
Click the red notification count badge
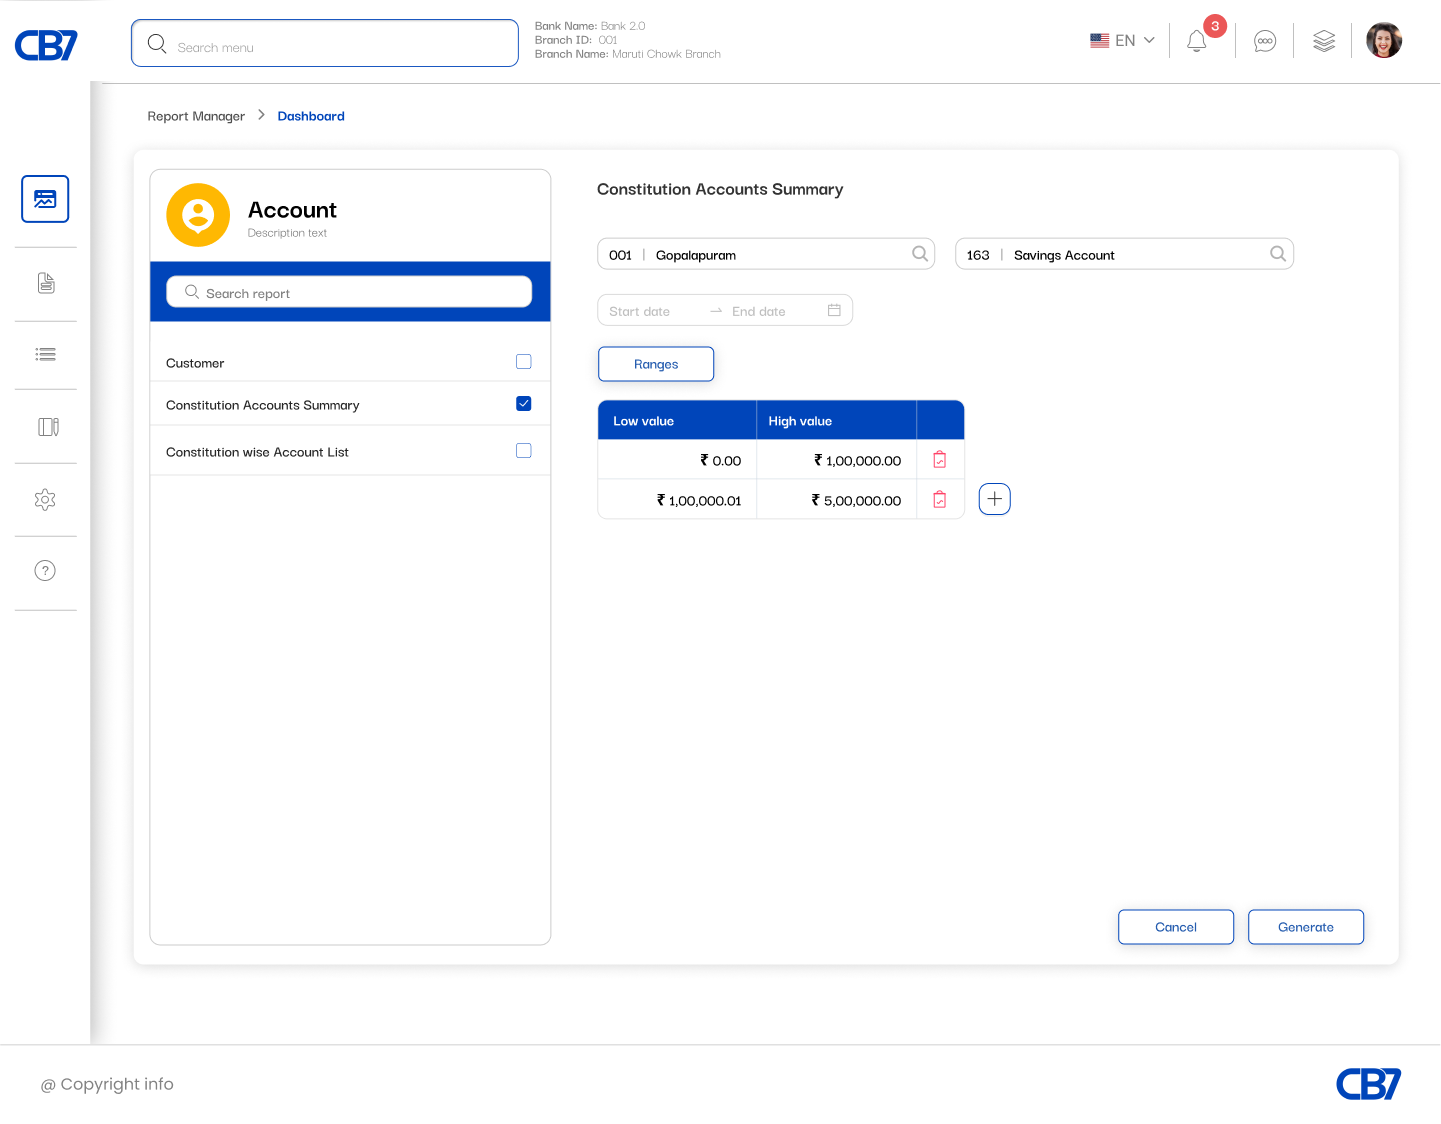click(x=1215, y=26)
